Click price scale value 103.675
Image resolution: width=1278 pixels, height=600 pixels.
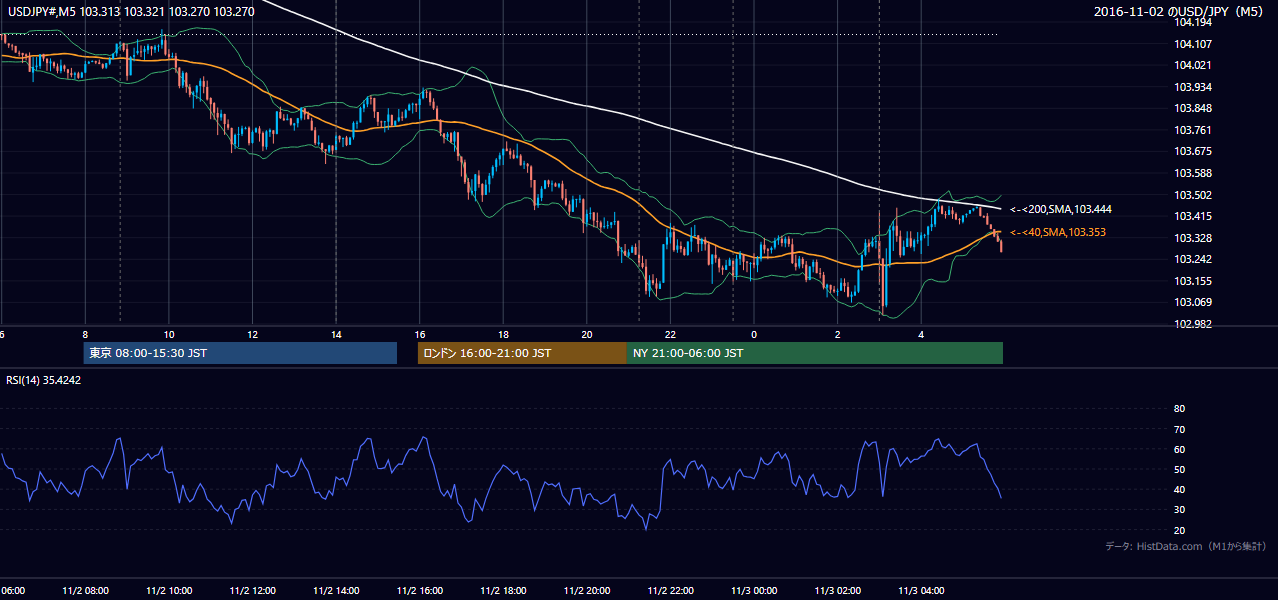click(1193, 152)
